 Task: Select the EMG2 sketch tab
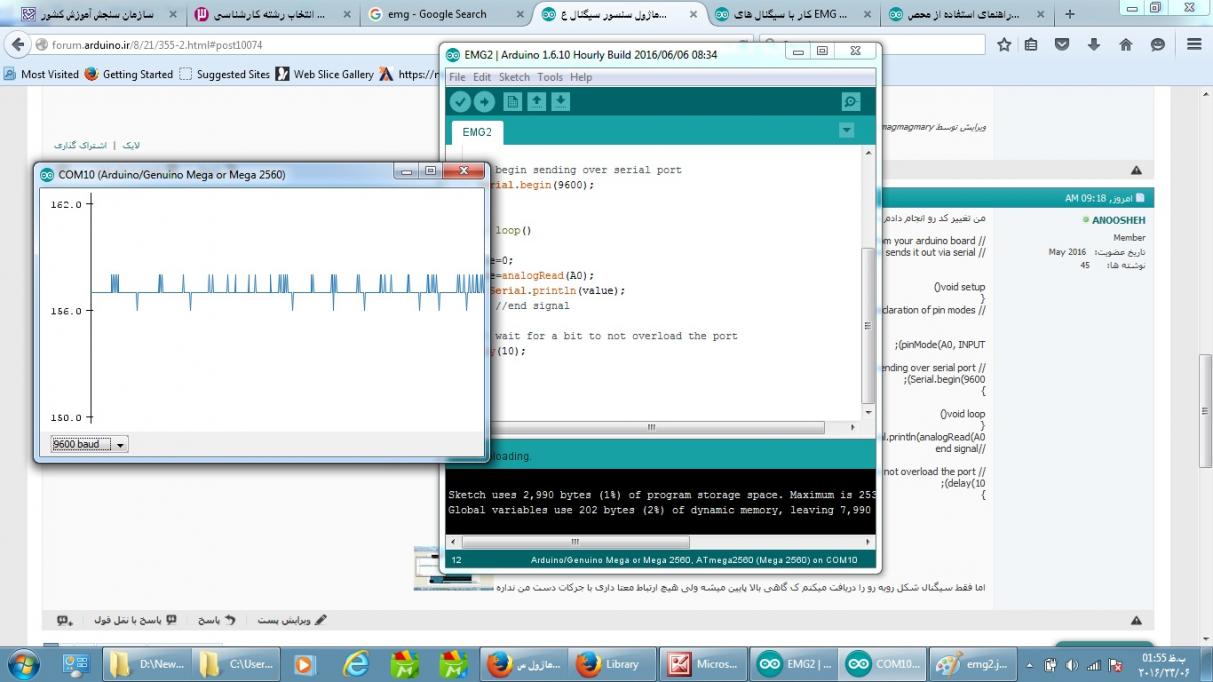tap(477, 132)
